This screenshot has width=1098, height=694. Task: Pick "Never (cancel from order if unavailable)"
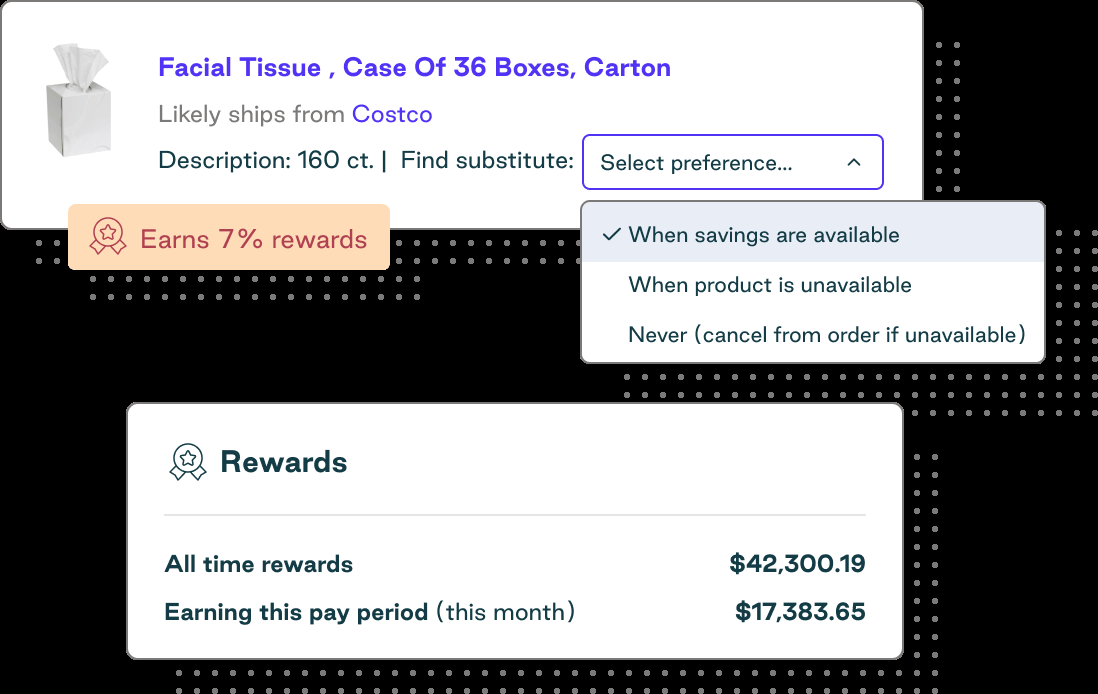tap(826, 335)
